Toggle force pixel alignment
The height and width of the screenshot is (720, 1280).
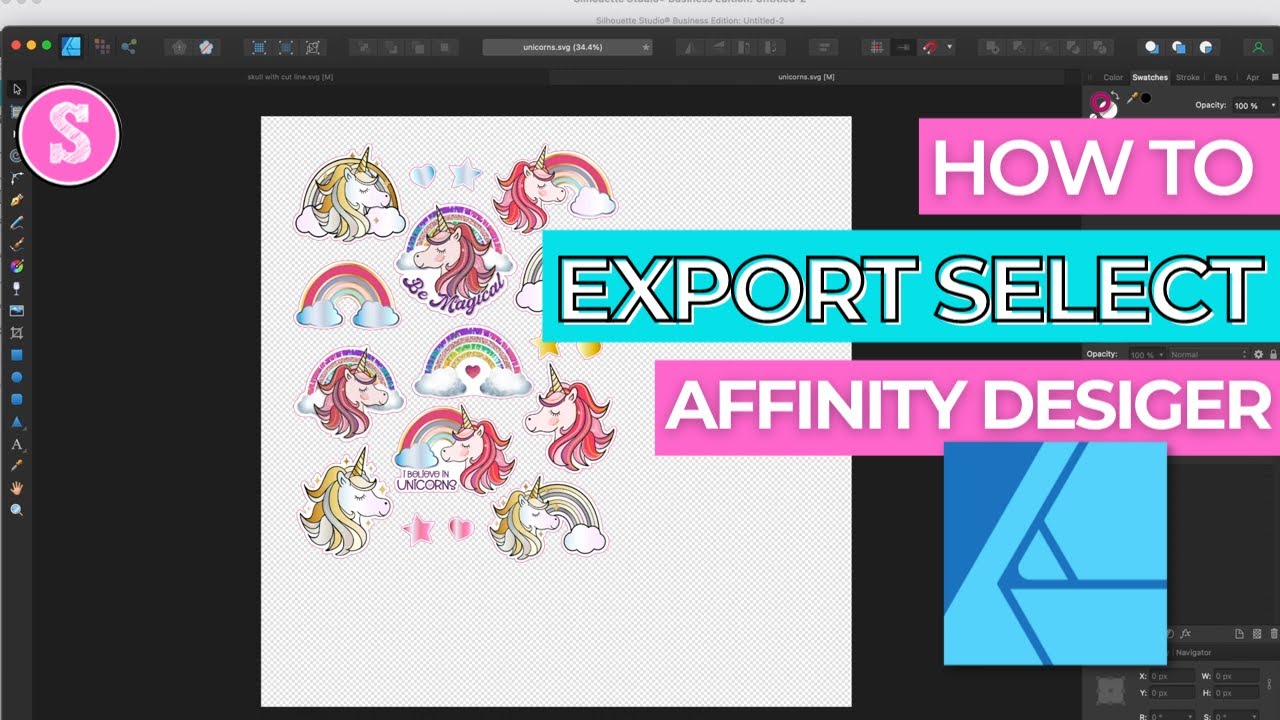coord(903,47)
